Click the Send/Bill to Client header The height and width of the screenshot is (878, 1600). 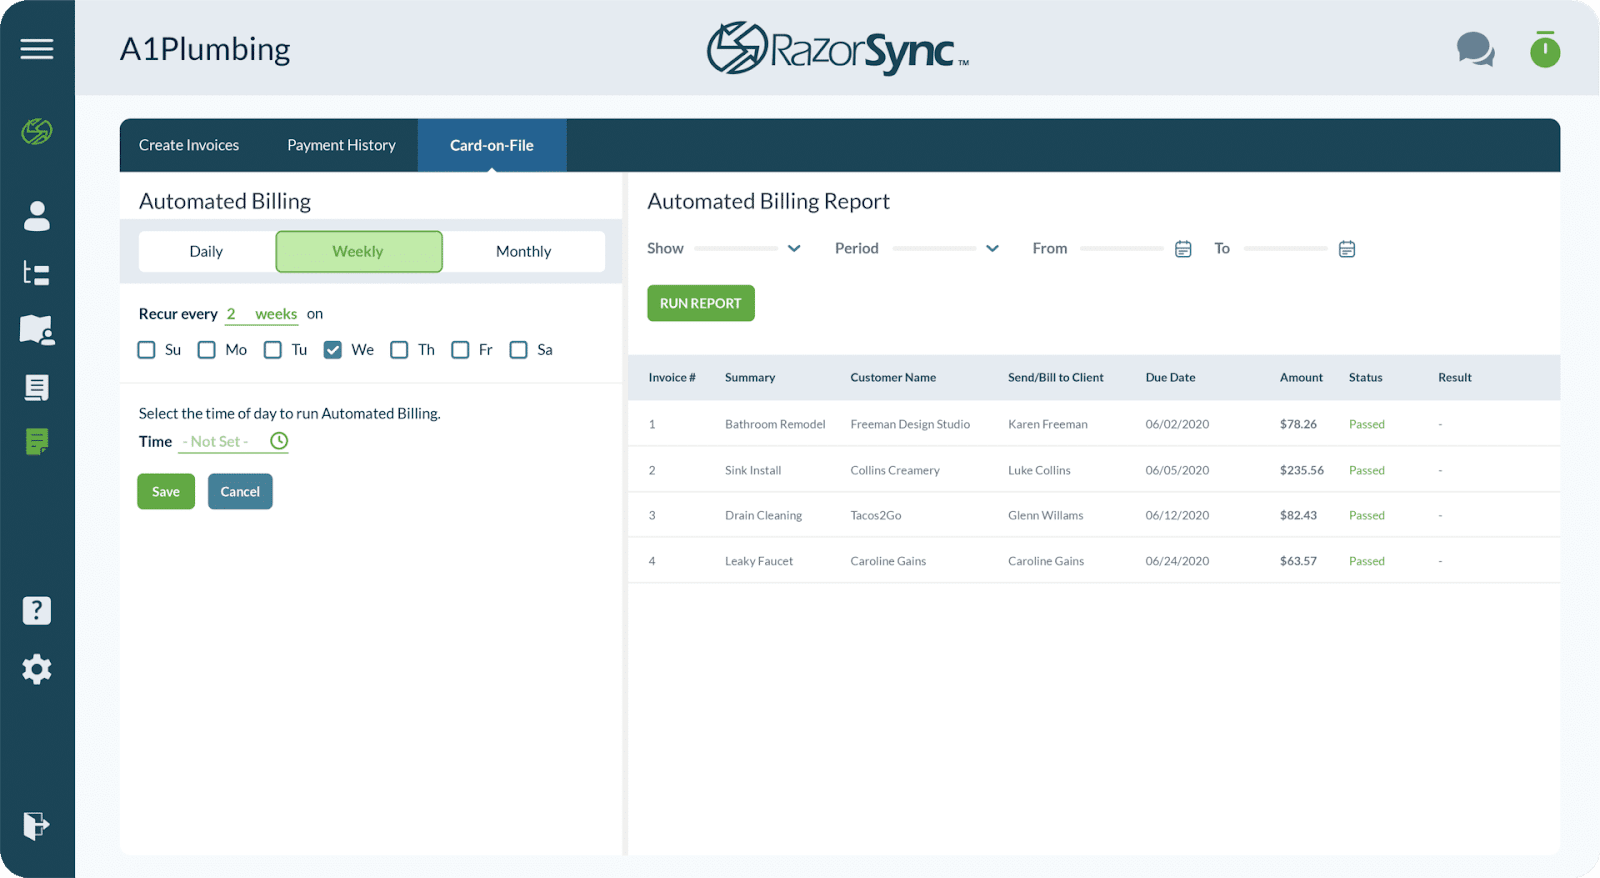pyautogui.click(x=1056, y=377)
